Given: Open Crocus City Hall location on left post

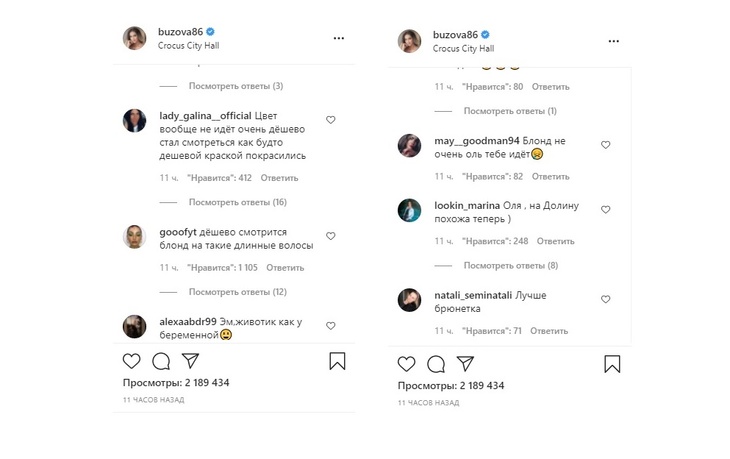Looking at the screenshot, I should coord(189,45).
